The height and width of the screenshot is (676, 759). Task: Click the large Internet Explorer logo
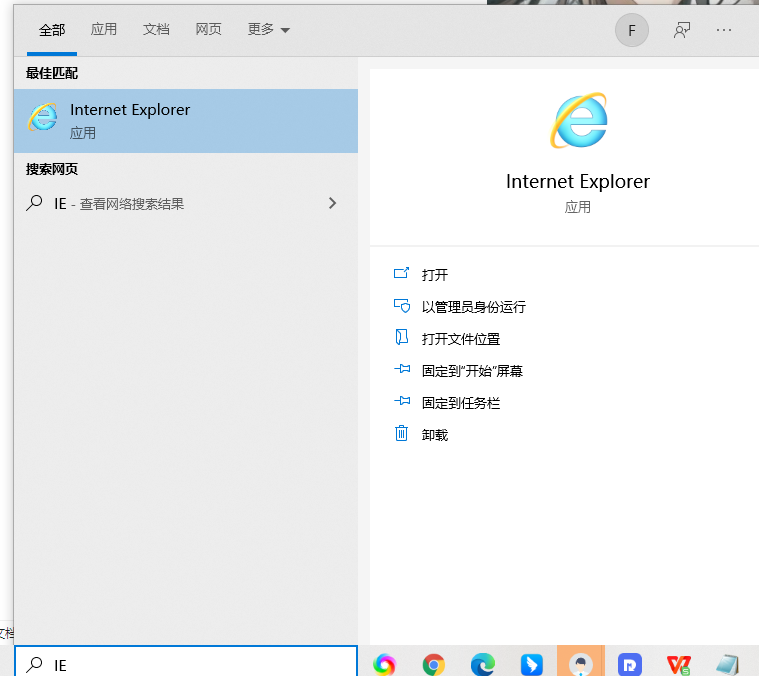578,120
